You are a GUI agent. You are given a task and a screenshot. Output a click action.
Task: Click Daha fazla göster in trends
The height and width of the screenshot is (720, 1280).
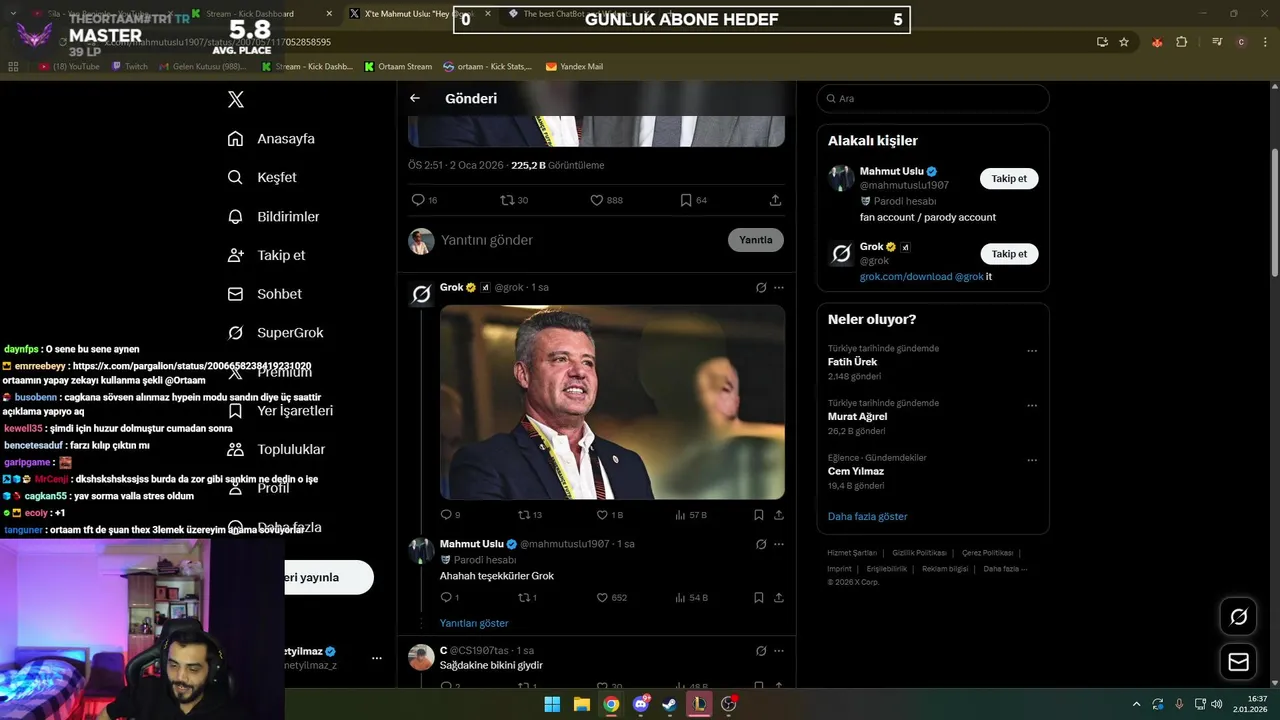(867, 516)
